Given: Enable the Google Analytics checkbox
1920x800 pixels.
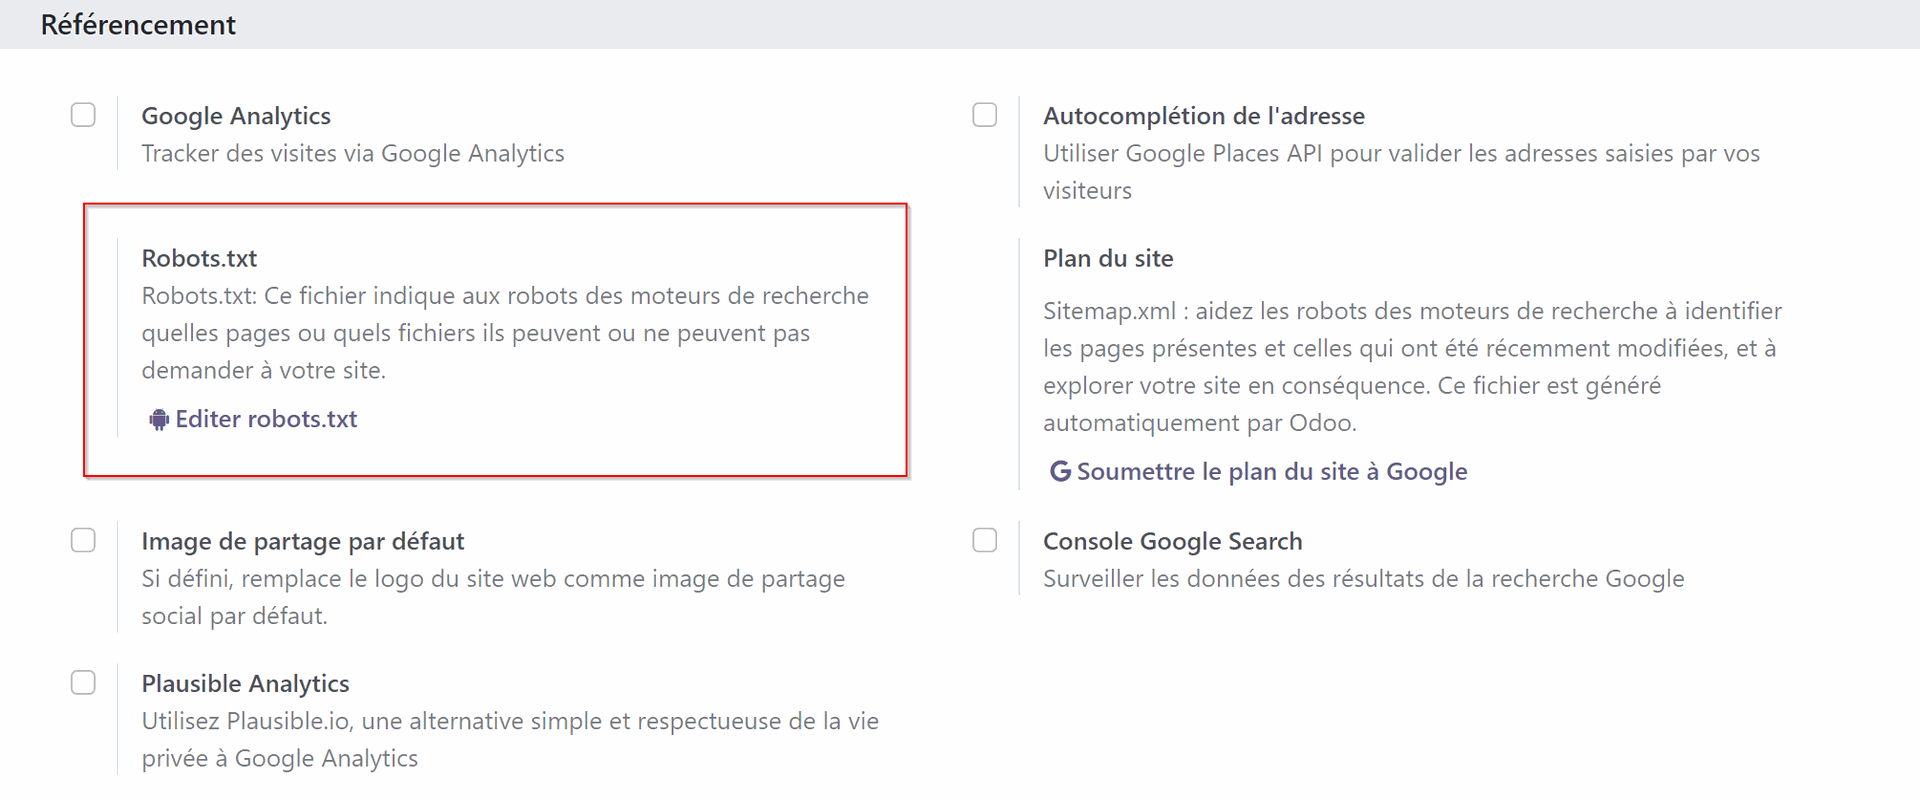Looking at the screenshot, I should click(x=83, y=115).
